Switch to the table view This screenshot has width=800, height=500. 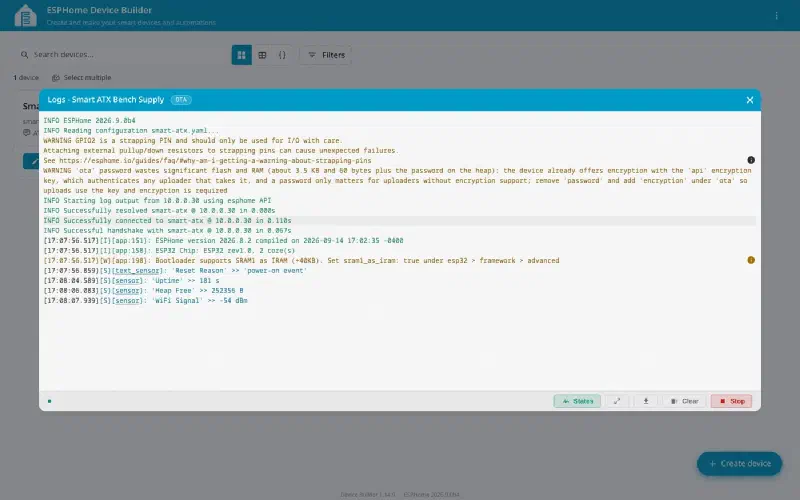262,55
